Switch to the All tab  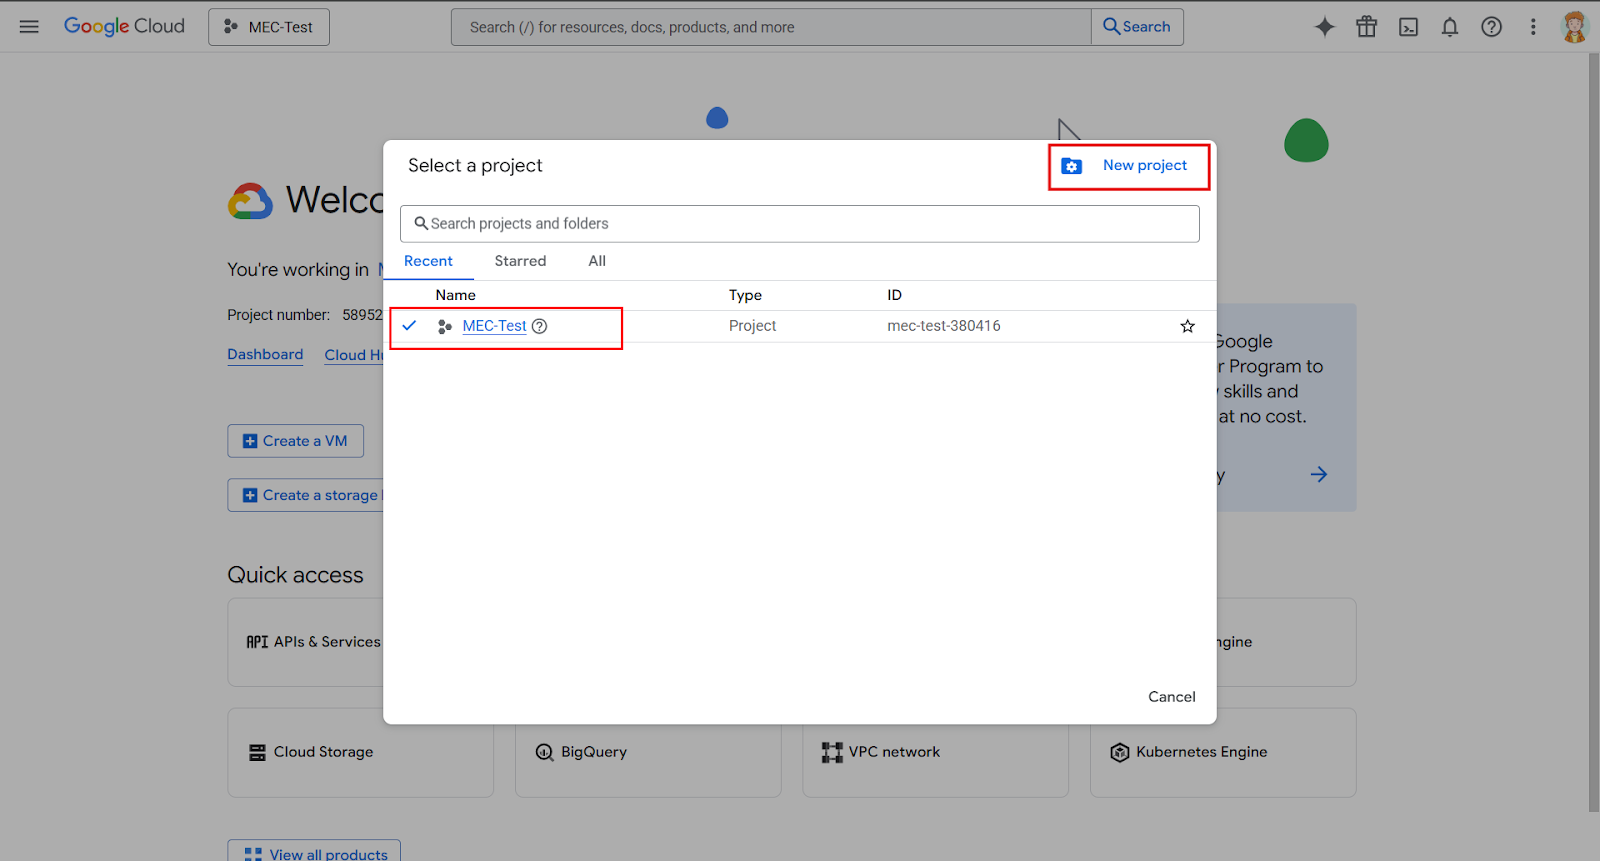(597, 261)
